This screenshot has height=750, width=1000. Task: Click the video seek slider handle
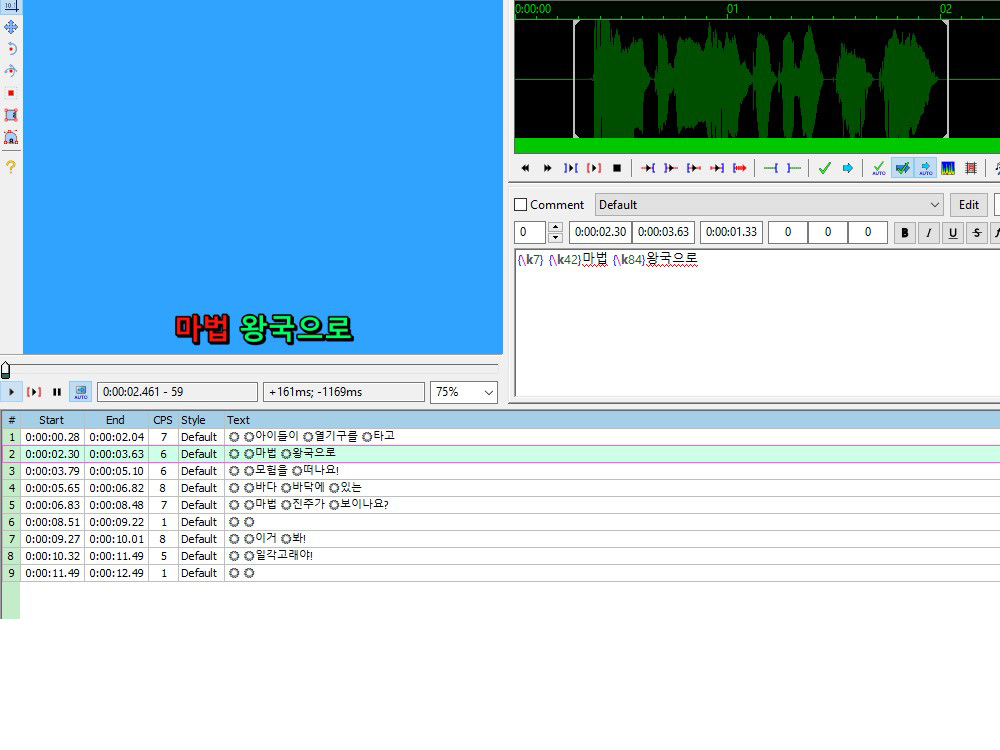5,370
